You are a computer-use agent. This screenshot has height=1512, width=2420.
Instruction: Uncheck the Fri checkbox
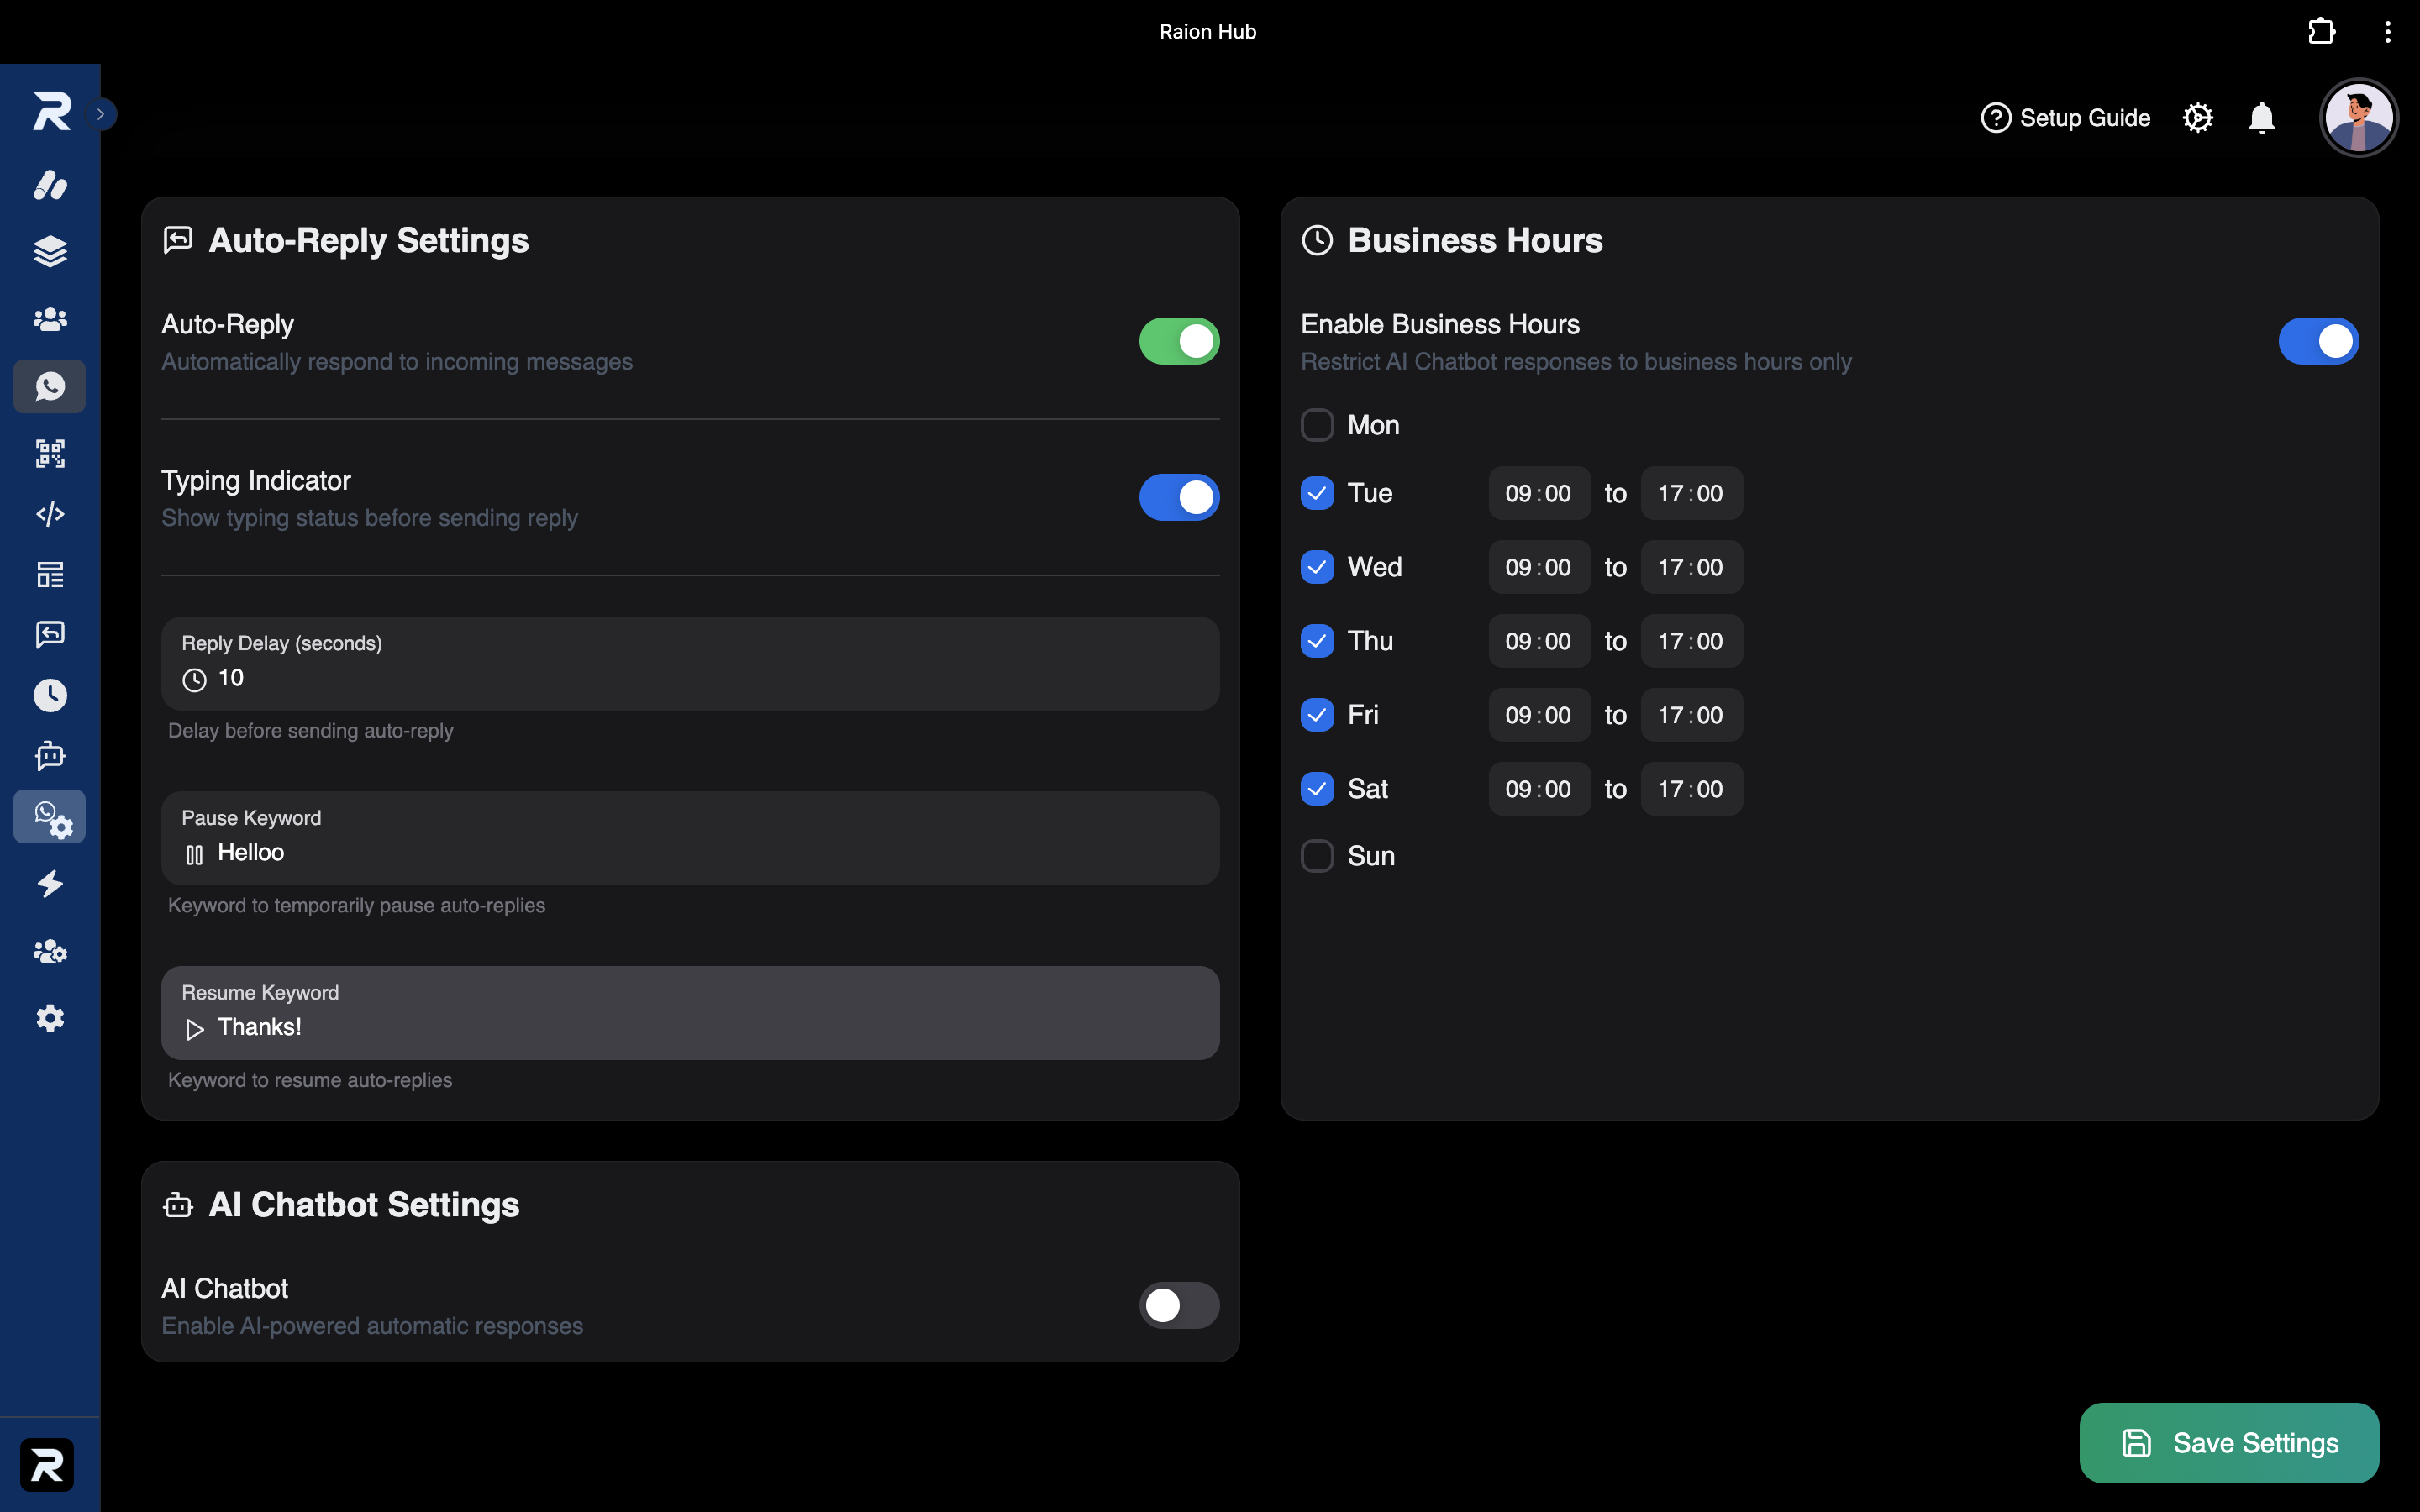tap(1317, 715)
